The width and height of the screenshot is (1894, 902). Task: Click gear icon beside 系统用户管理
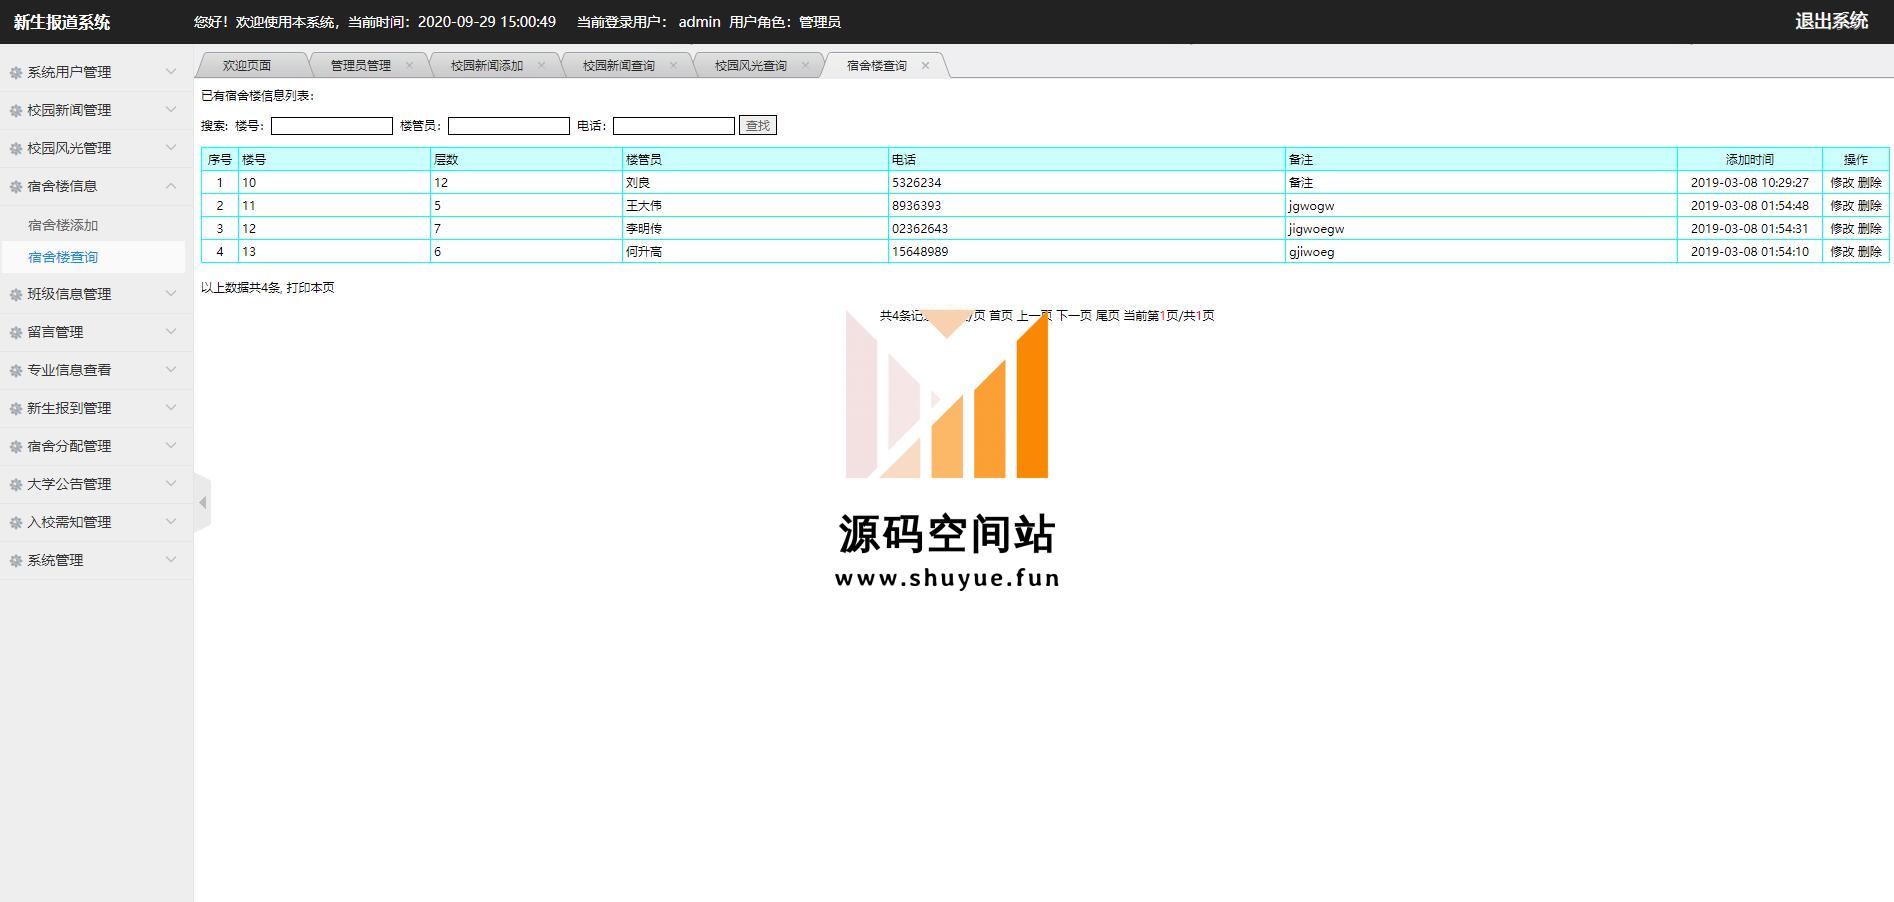(x=16, y=72)
